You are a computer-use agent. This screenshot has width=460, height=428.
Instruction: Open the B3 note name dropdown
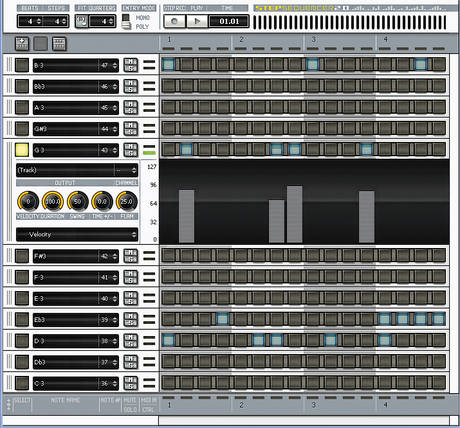(x=65, y=65)
